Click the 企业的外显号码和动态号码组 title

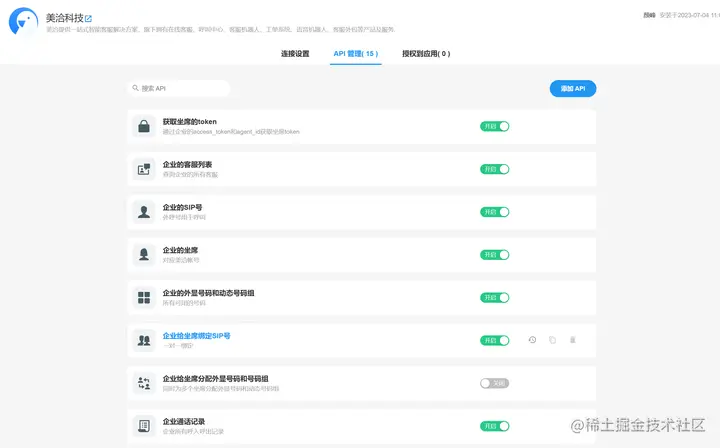(208, 293)
